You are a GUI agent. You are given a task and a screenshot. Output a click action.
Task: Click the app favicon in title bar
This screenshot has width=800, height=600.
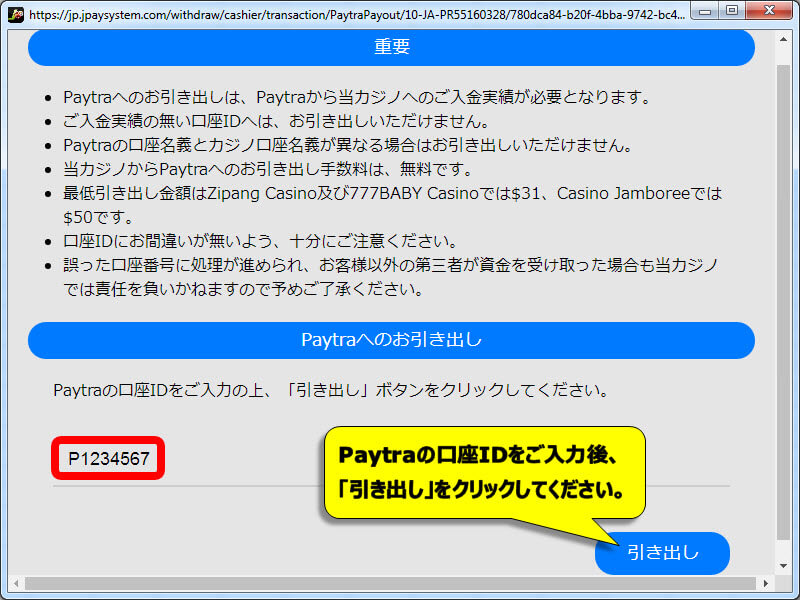(15, 14)
